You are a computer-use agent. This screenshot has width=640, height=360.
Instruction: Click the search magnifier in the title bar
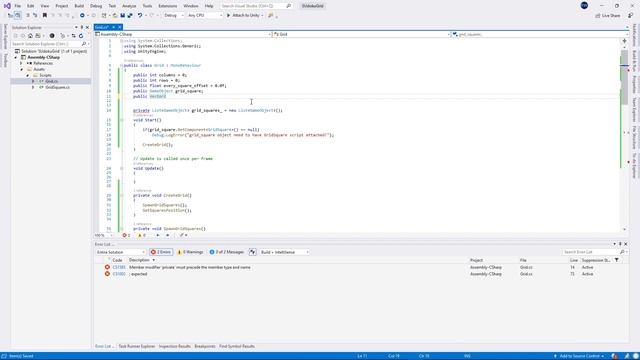[x=289, y=6]
